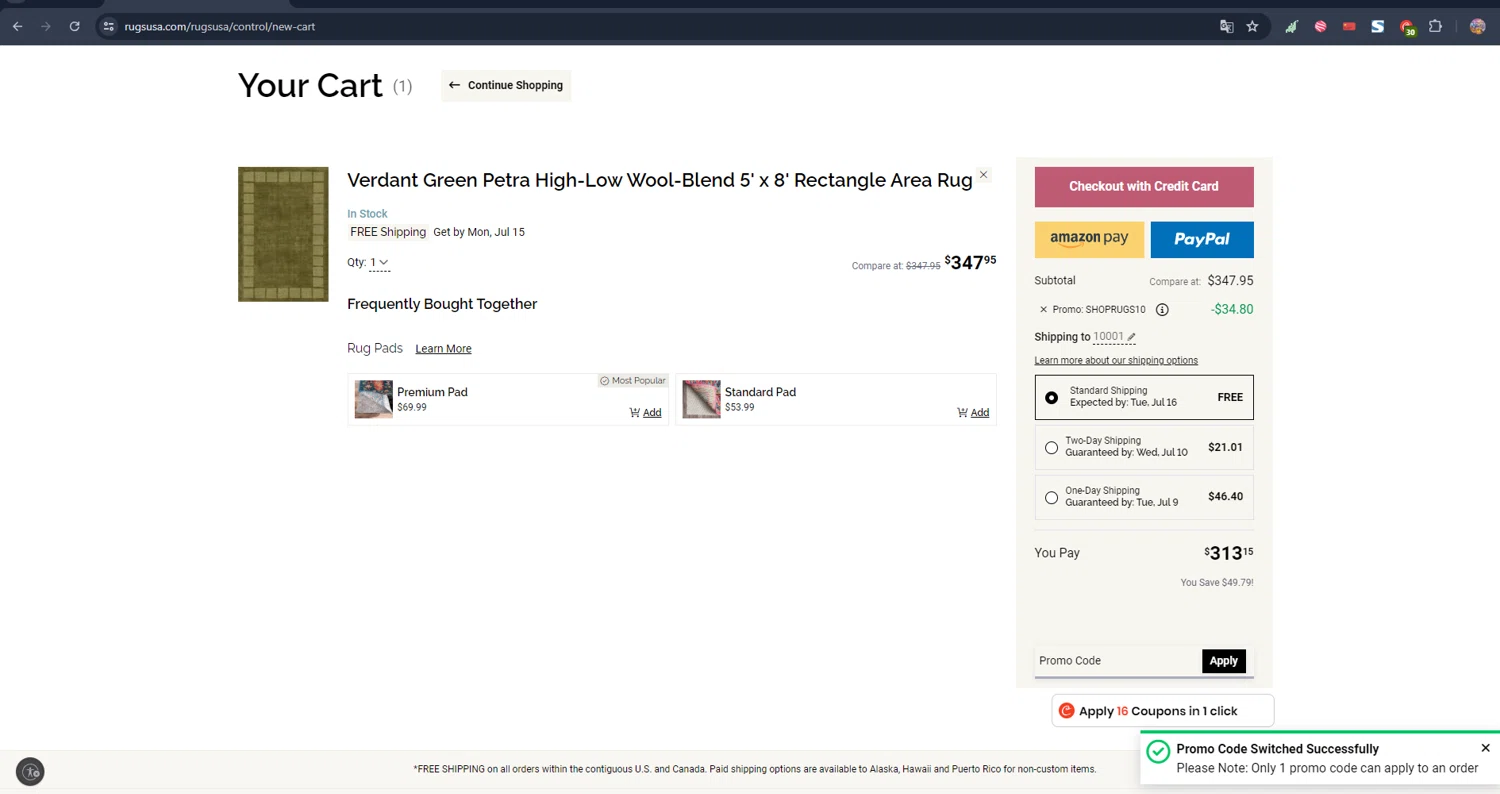Remove promo SHOPRUGS10 with the x icon
Viewport: 1500px width, 794px height.
(x=1043, y=310)
